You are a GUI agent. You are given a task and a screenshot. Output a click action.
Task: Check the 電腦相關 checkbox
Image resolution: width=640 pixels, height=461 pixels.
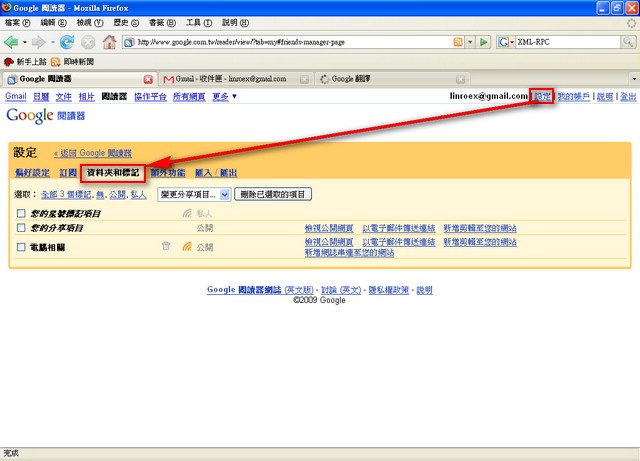coord(21,247)
